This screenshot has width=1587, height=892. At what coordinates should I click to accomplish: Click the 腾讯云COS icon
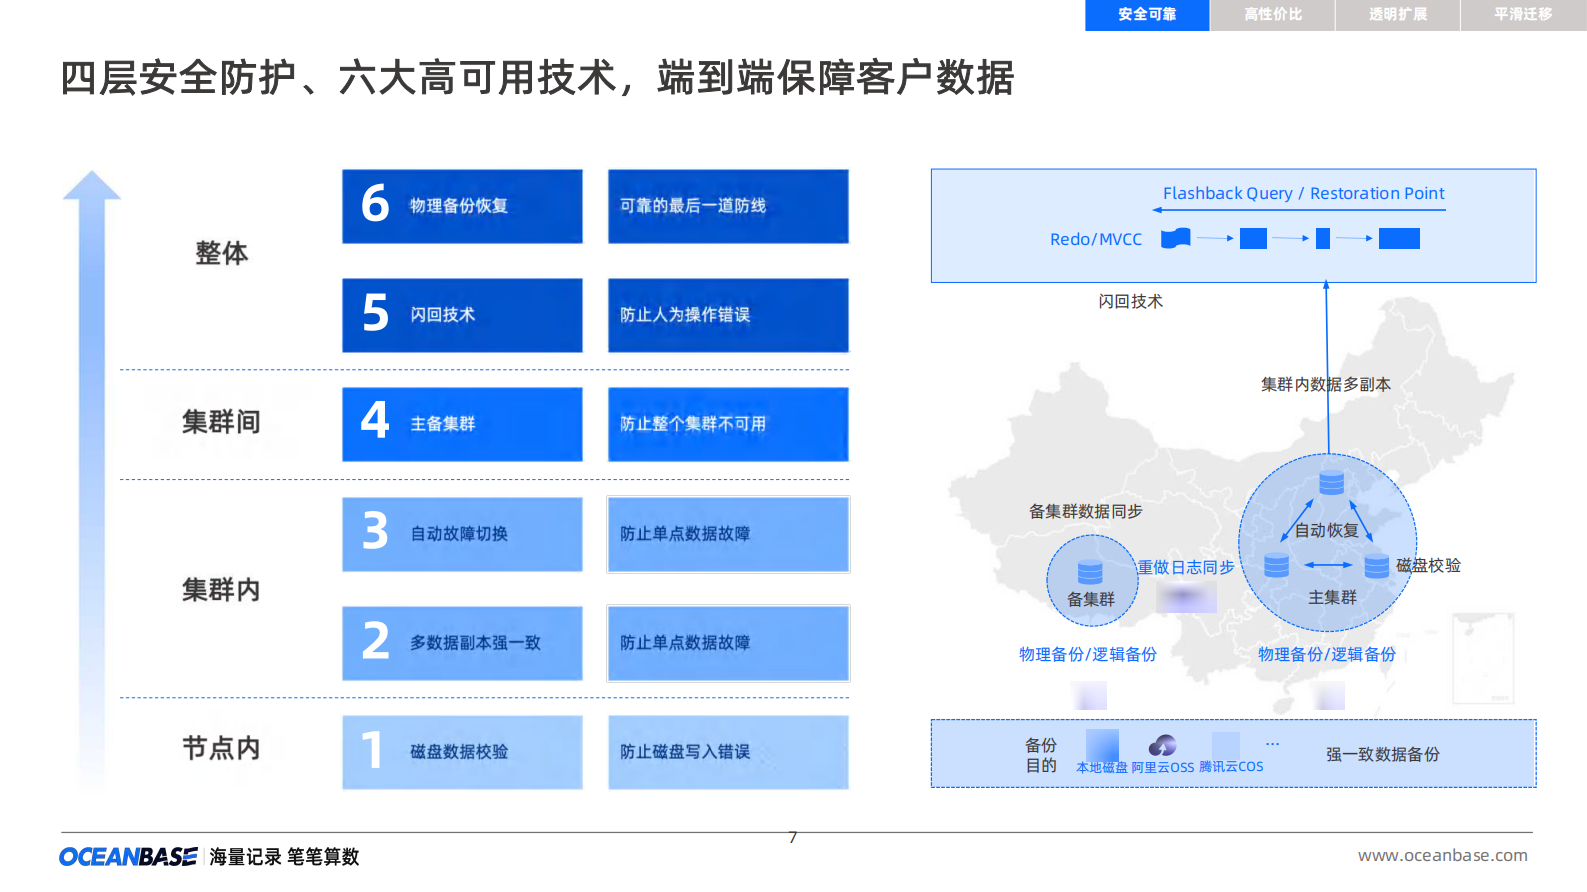pos(1226,746)
